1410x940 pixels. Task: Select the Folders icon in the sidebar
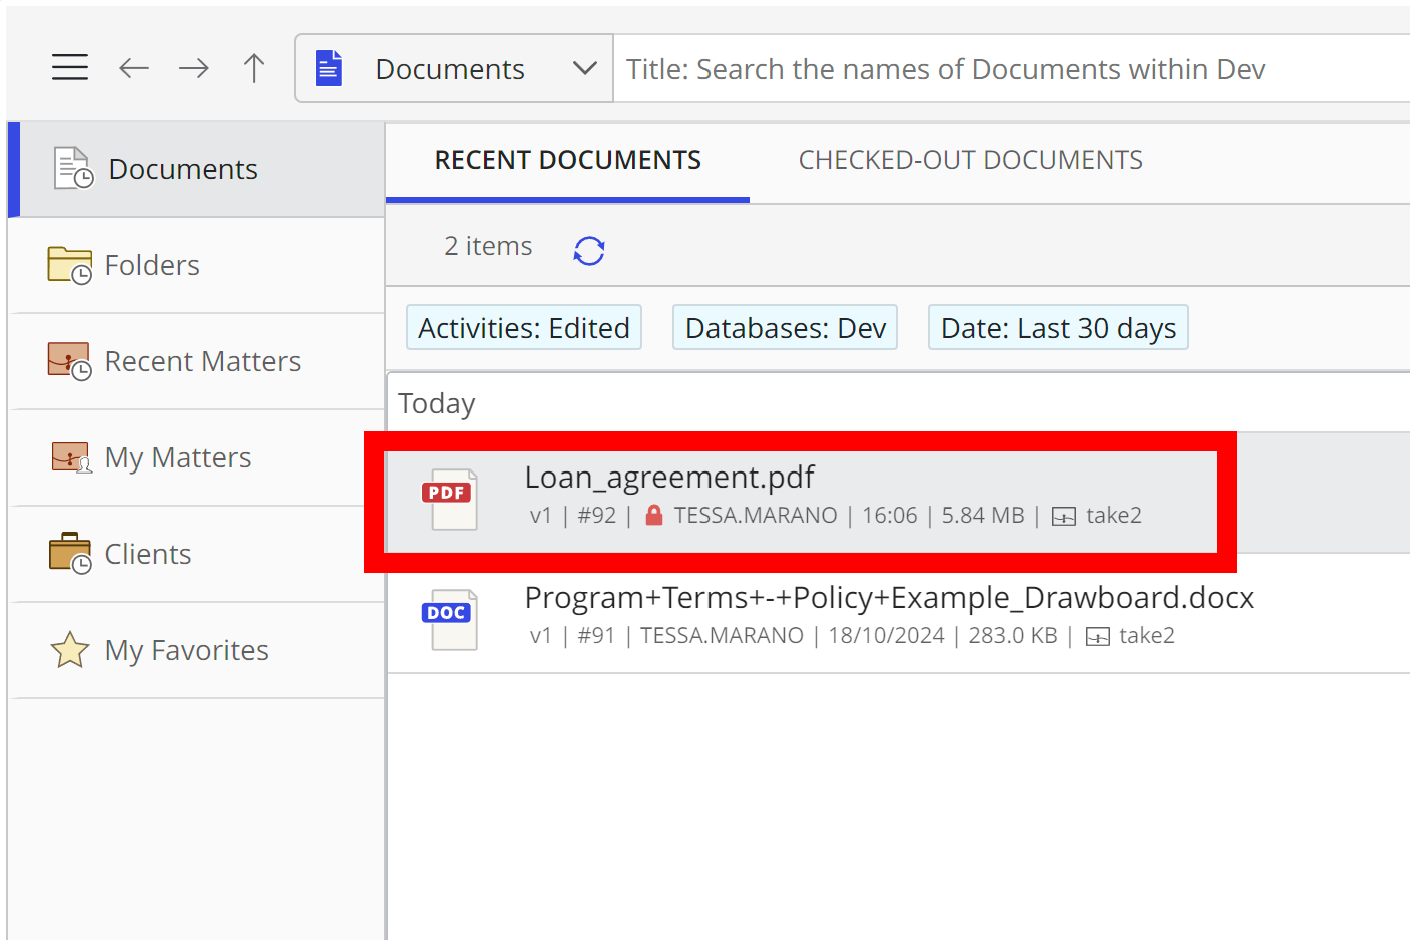69,264
